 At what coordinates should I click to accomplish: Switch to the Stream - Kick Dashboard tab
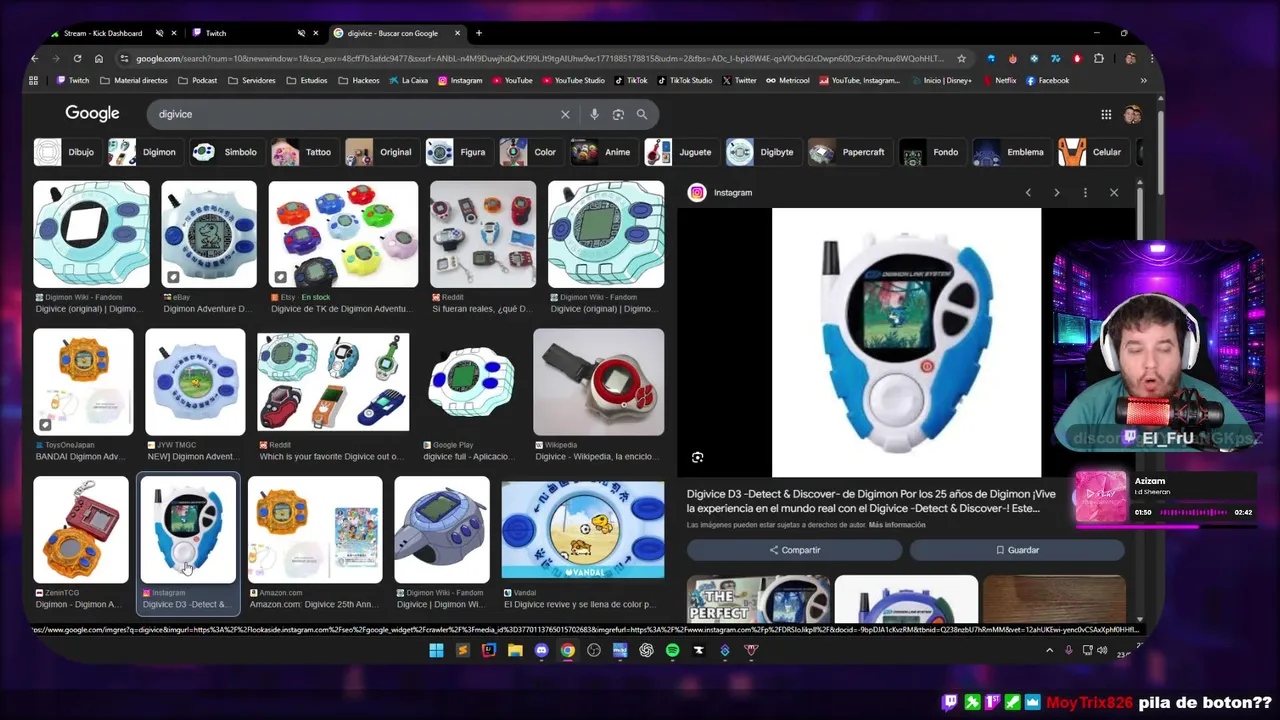pos(103,33)
